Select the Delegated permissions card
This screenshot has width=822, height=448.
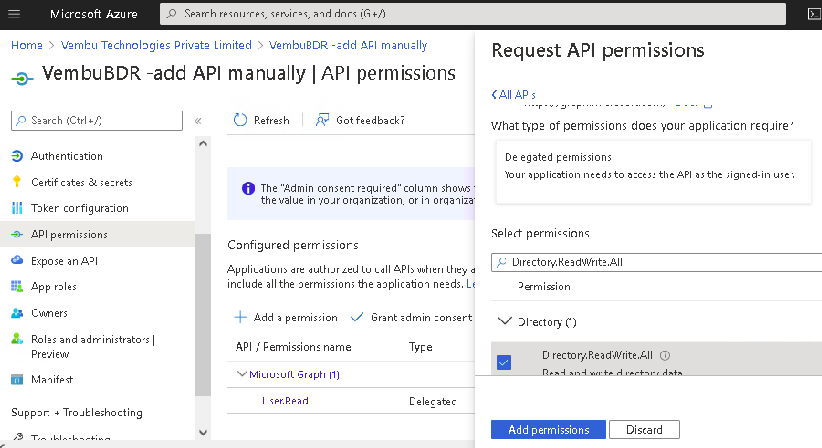click(x=653, y=171)
